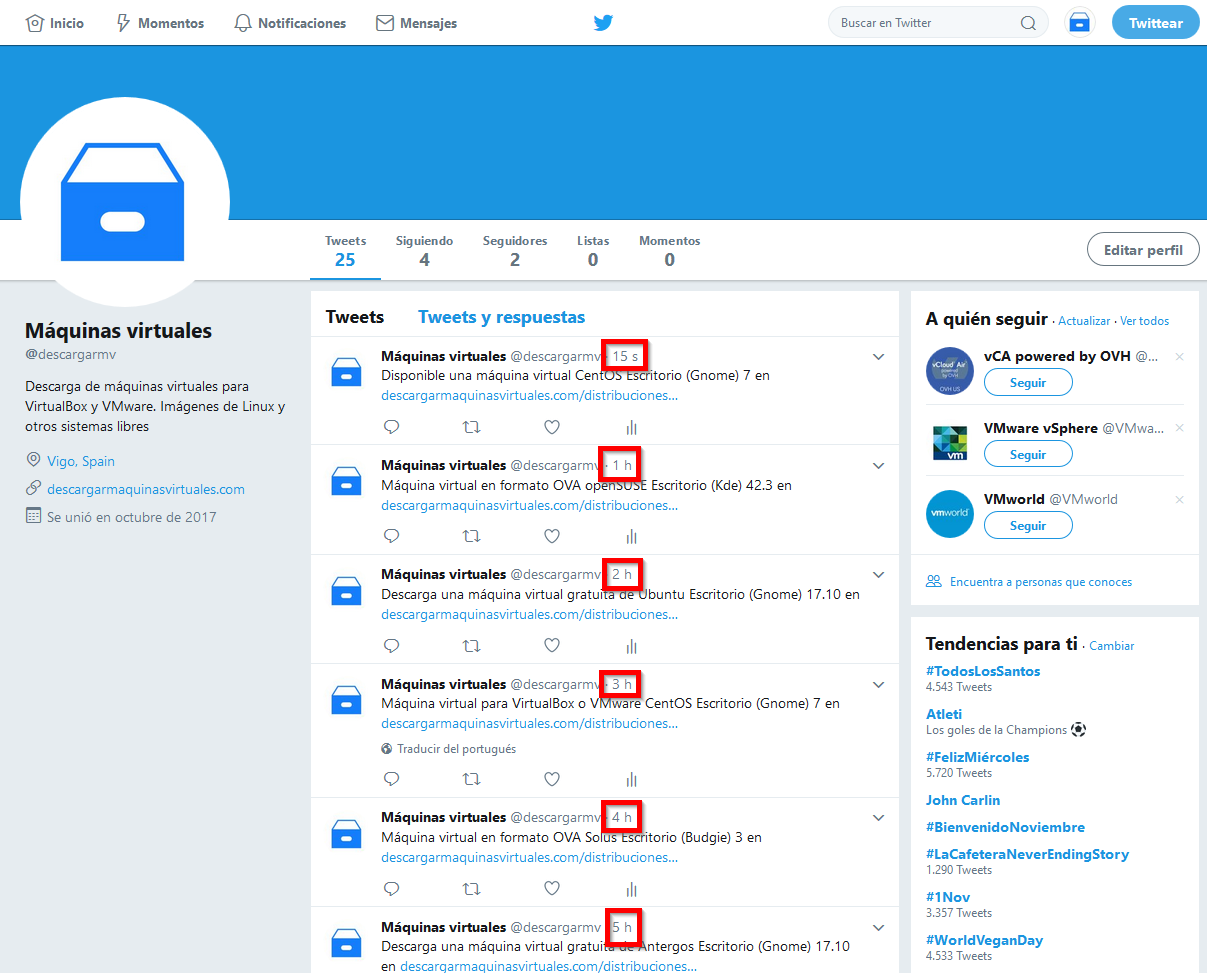Expand options chevron on the openSUSE tweet

[x=878, y=466]
